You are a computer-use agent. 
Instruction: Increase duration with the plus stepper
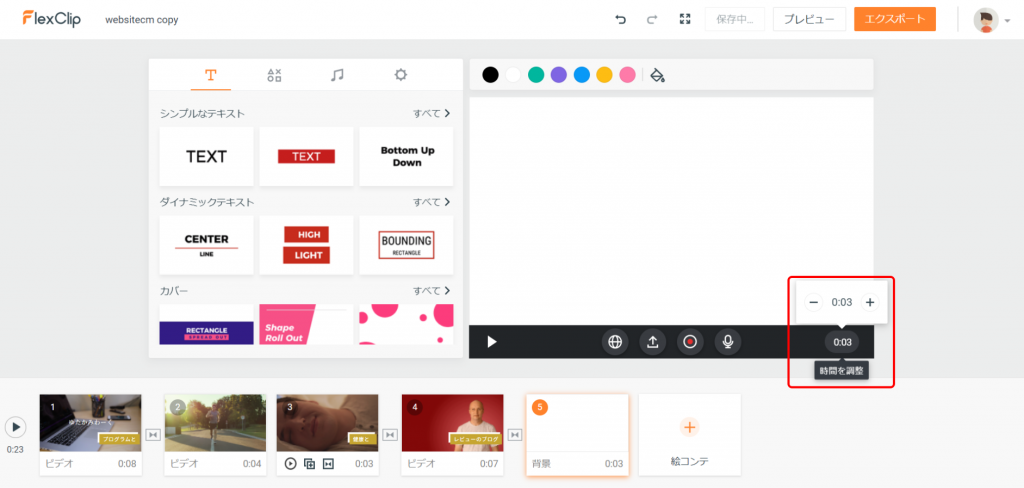pyautogui.click(x=870, y=302)
